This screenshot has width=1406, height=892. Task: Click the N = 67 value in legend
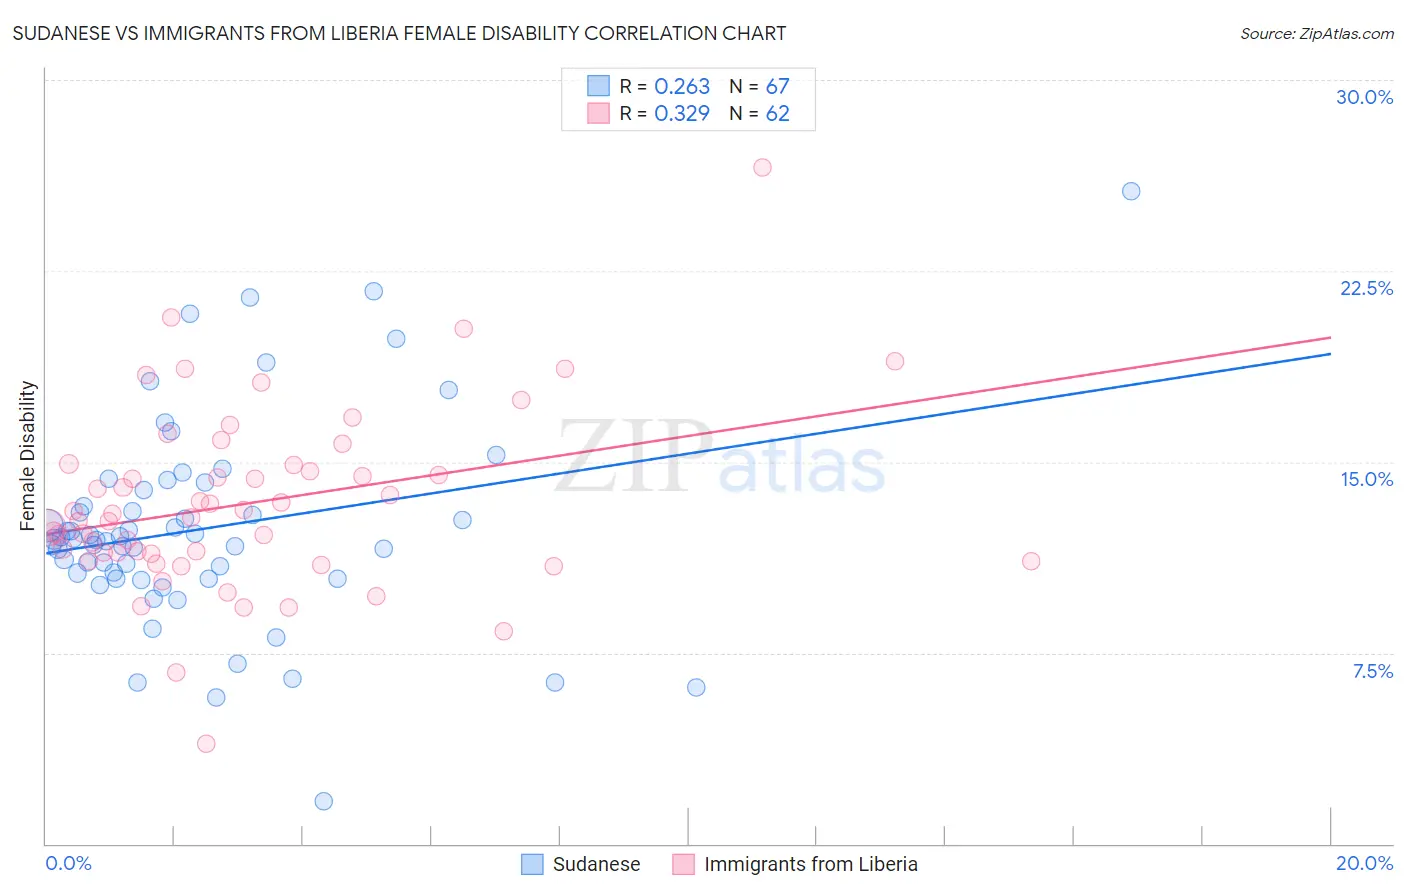[759, 86]
